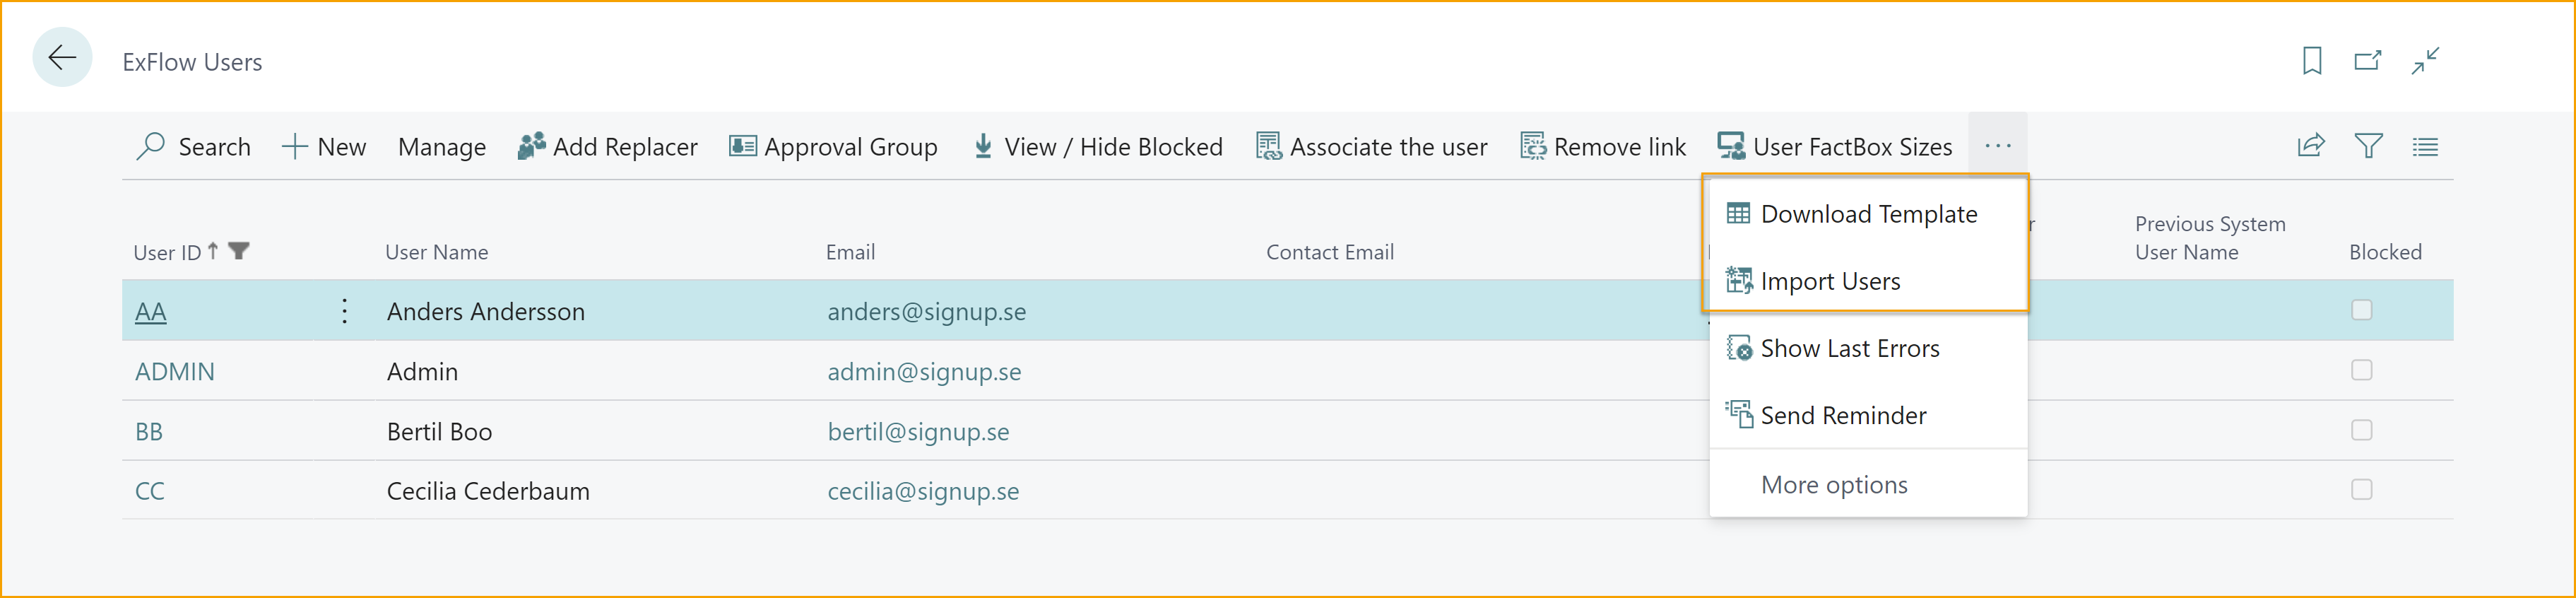The width and height of the screenshot is (2576, 598).
Task: Click the share icon
Action: [x=2311, y=146]
